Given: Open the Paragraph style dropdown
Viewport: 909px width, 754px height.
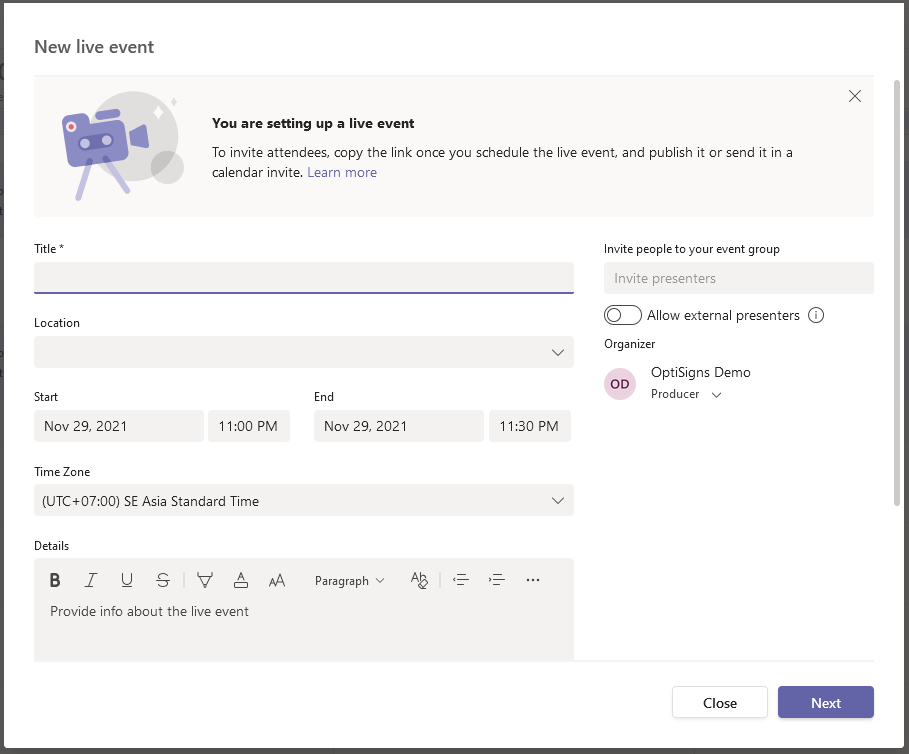Looking at the screenshot, I should [x=349, y=580].
